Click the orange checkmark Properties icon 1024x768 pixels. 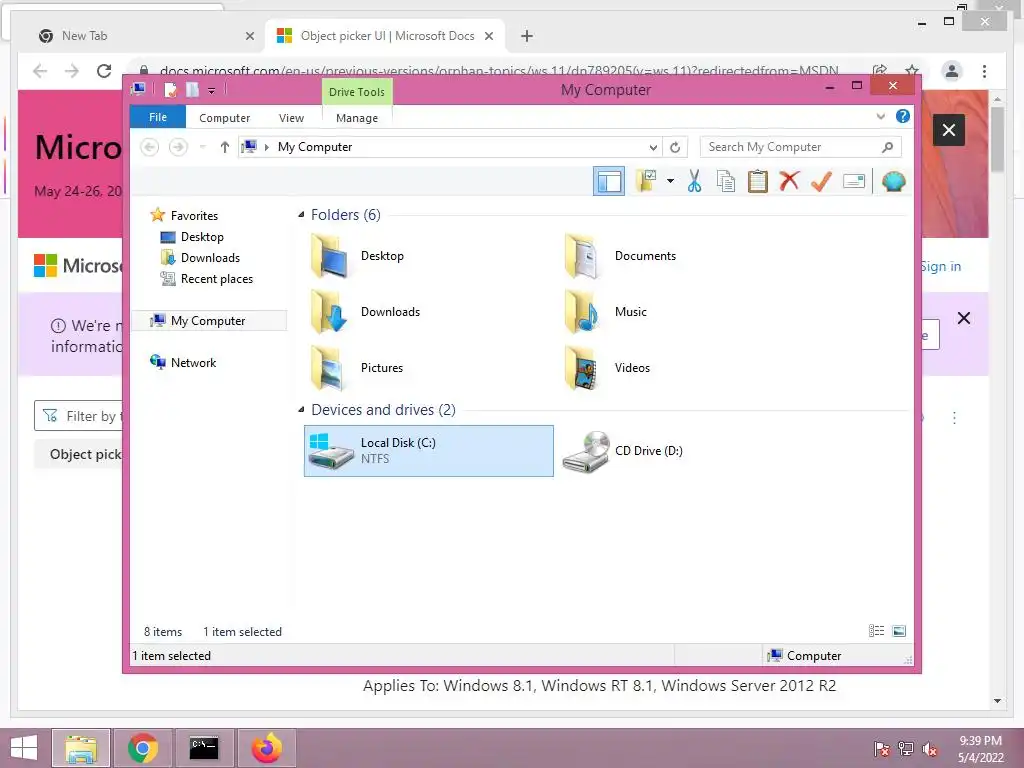(x=821, y=181)
